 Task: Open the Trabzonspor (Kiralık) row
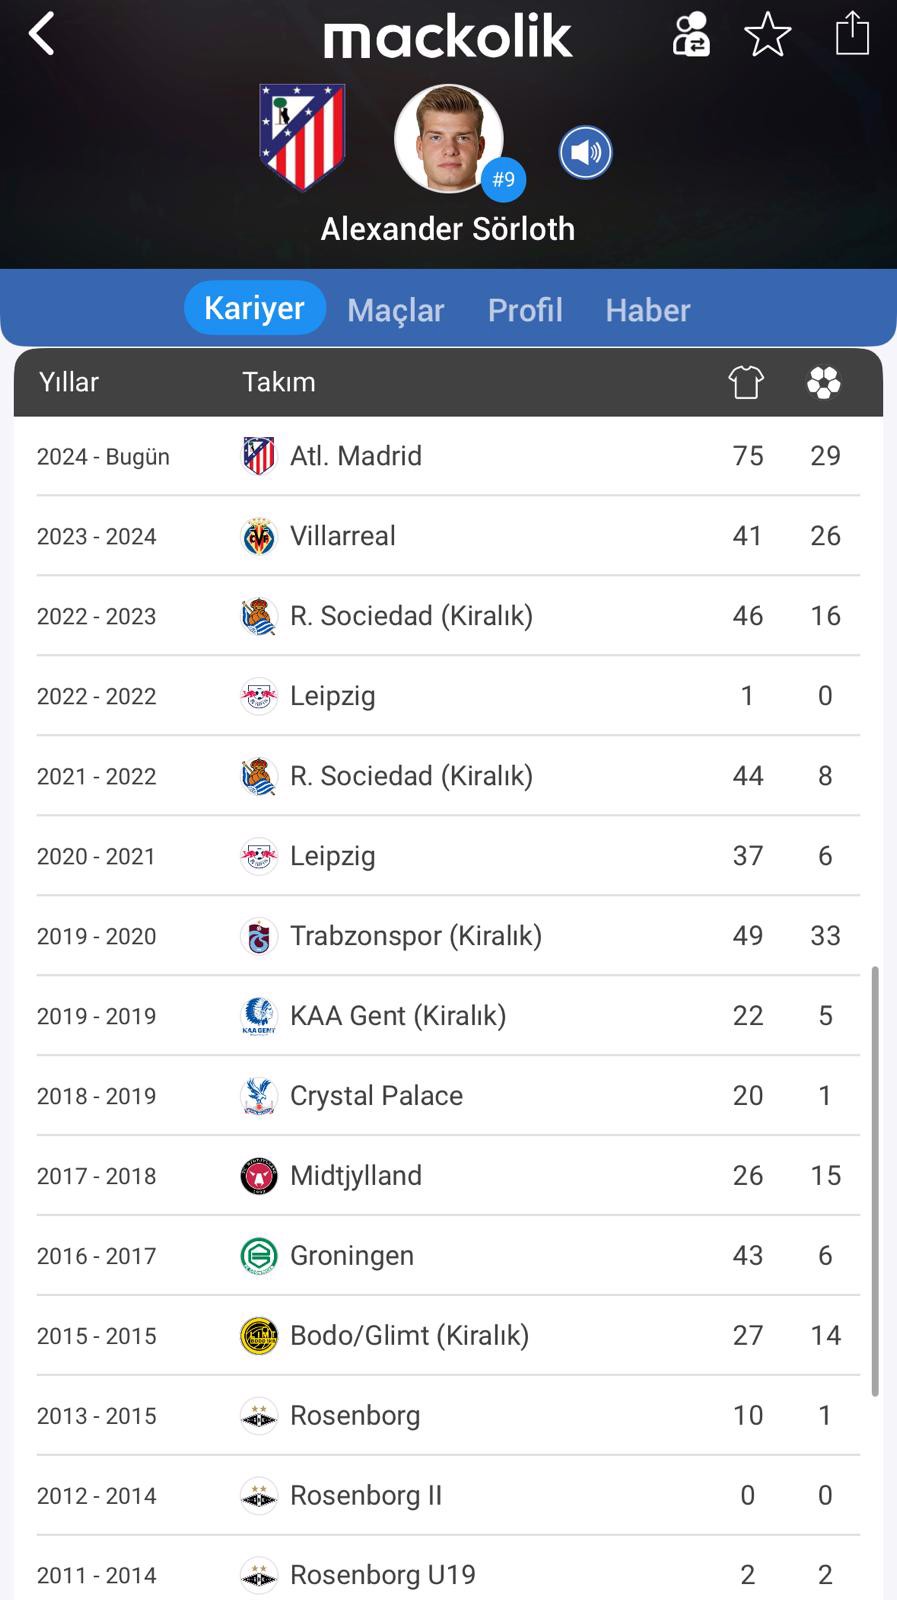coord(448,936)
